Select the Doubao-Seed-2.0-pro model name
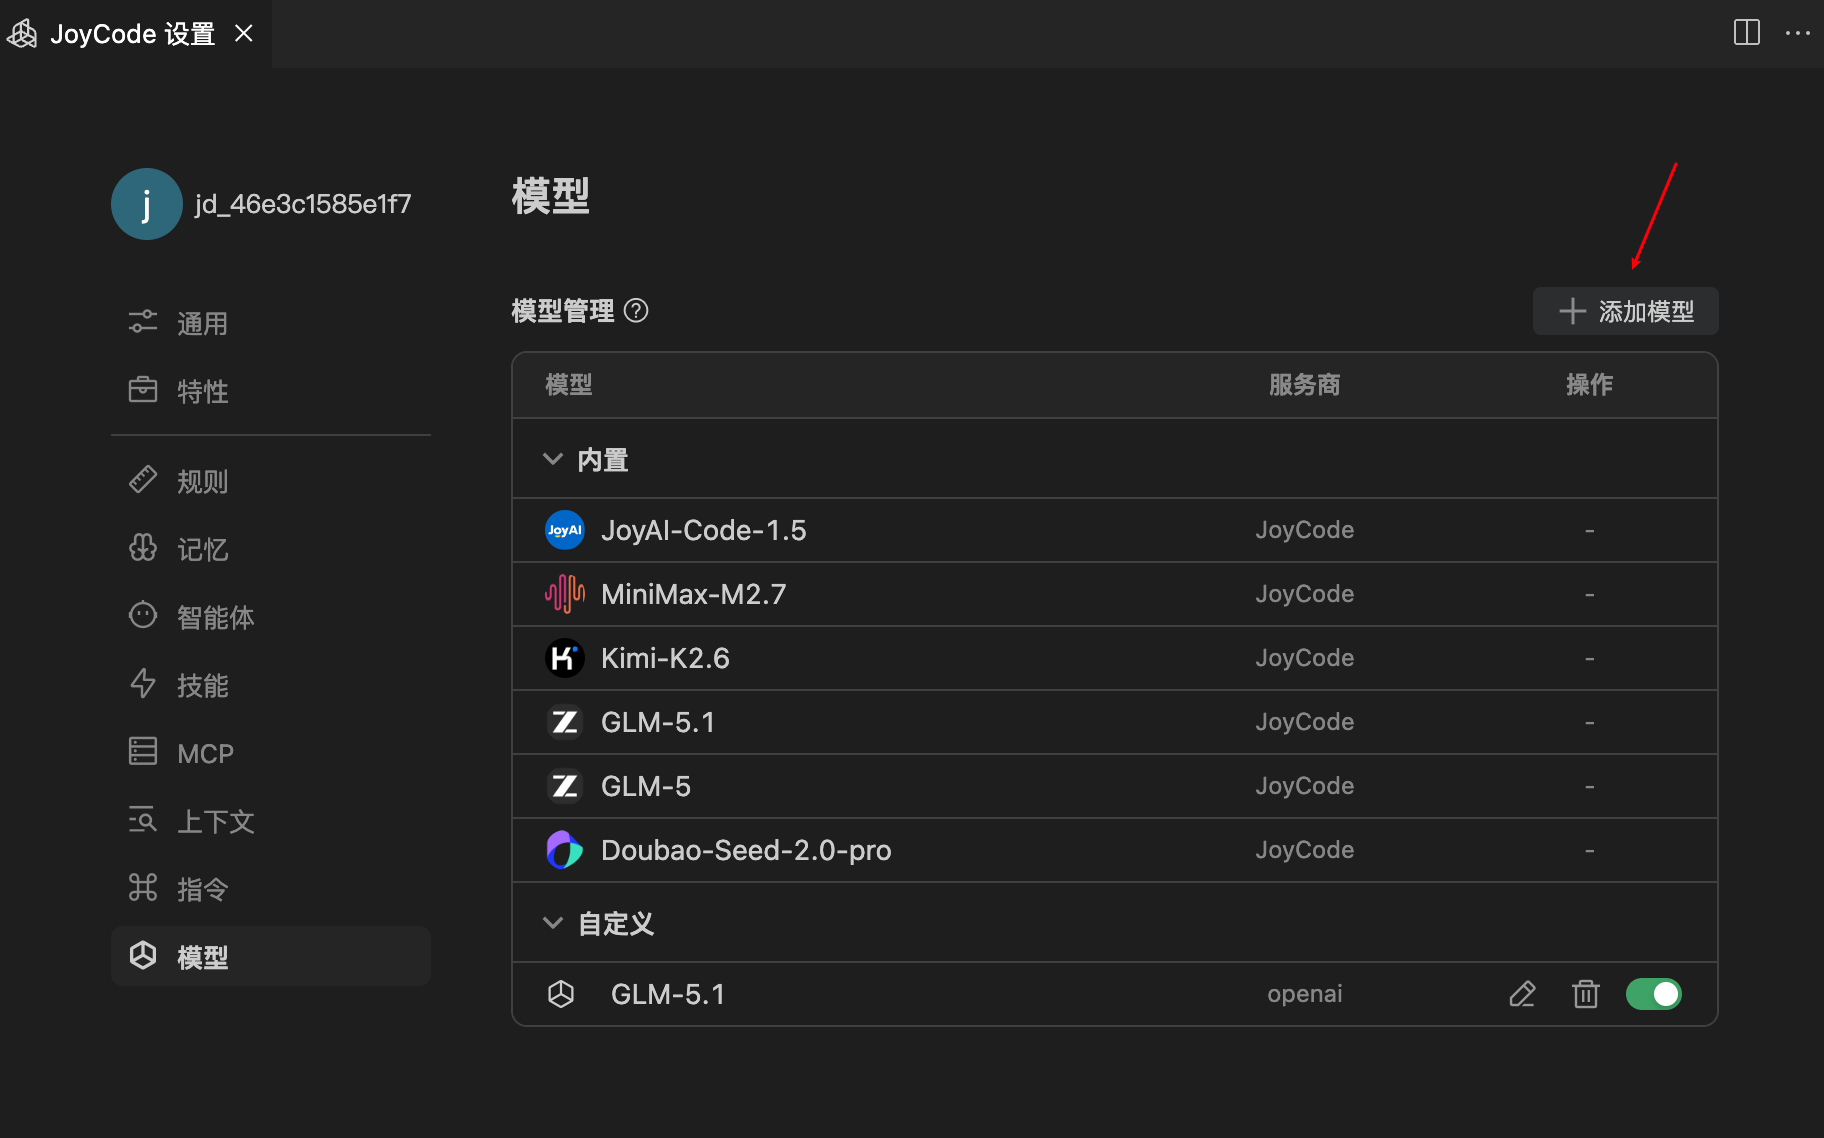1824x1138 pixels. click(746, 850)
